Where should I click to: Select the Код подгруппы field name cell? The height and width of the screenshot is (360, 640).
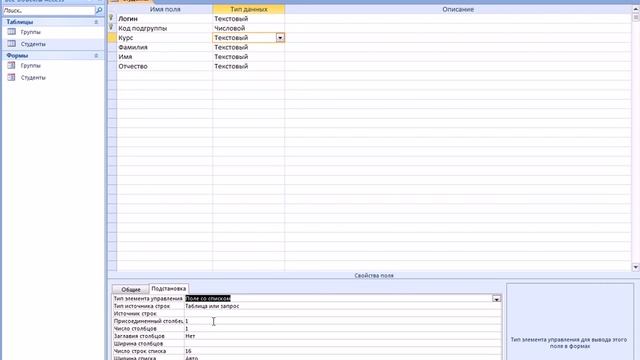[164, 28]
